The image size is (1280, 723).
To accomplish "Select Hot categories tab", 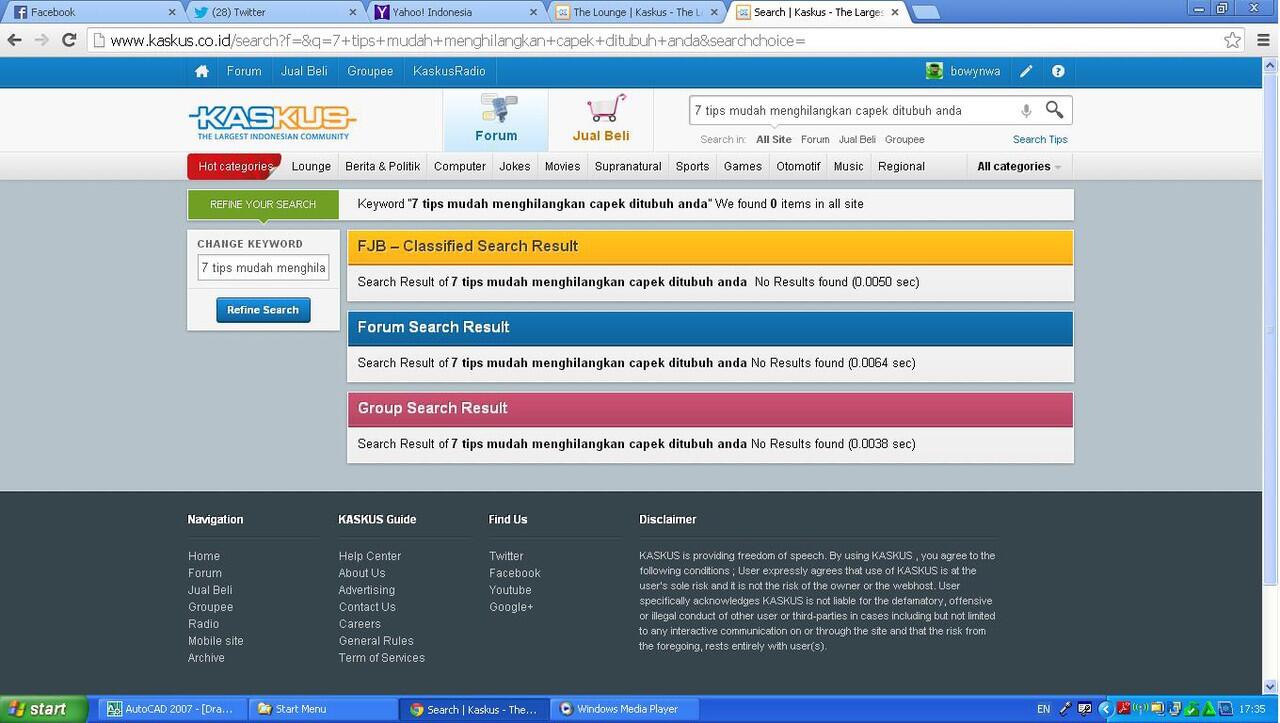I will pyautogui.click(x=235, y=166).
